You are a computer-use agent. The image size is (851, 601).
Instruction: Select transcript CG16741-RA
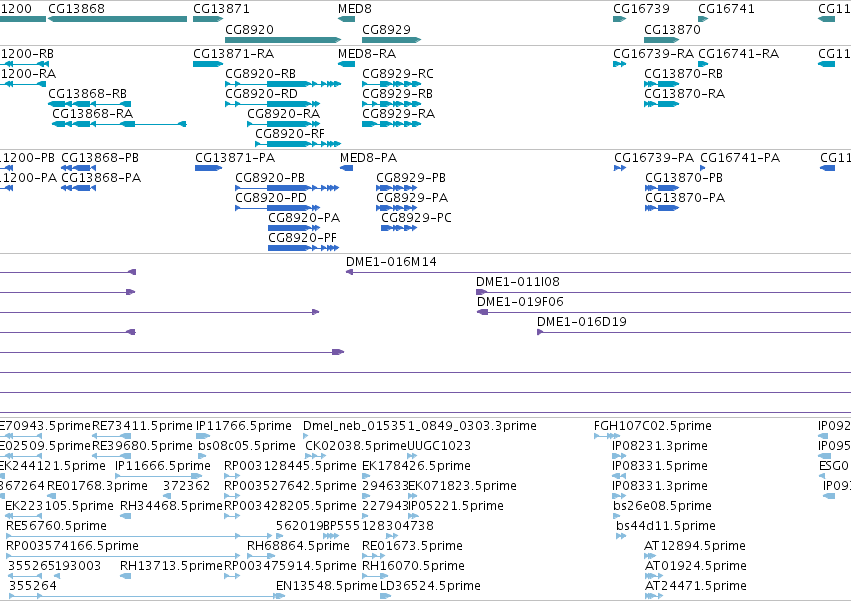[x=739, y=54]
